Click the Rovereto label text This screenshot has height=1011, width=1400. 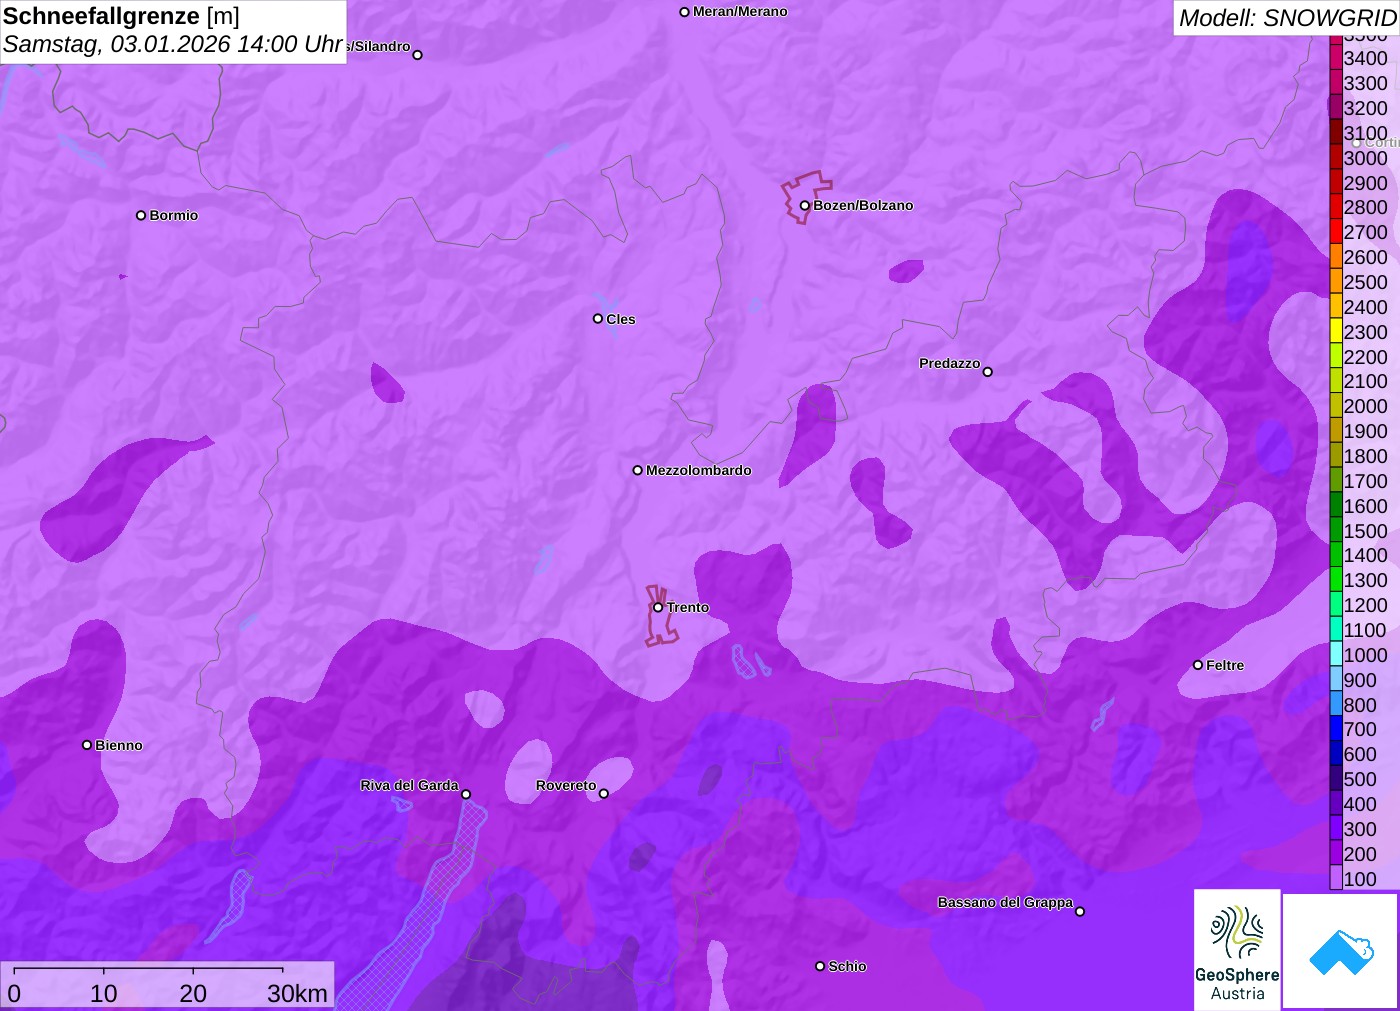[x=566, y=785]
